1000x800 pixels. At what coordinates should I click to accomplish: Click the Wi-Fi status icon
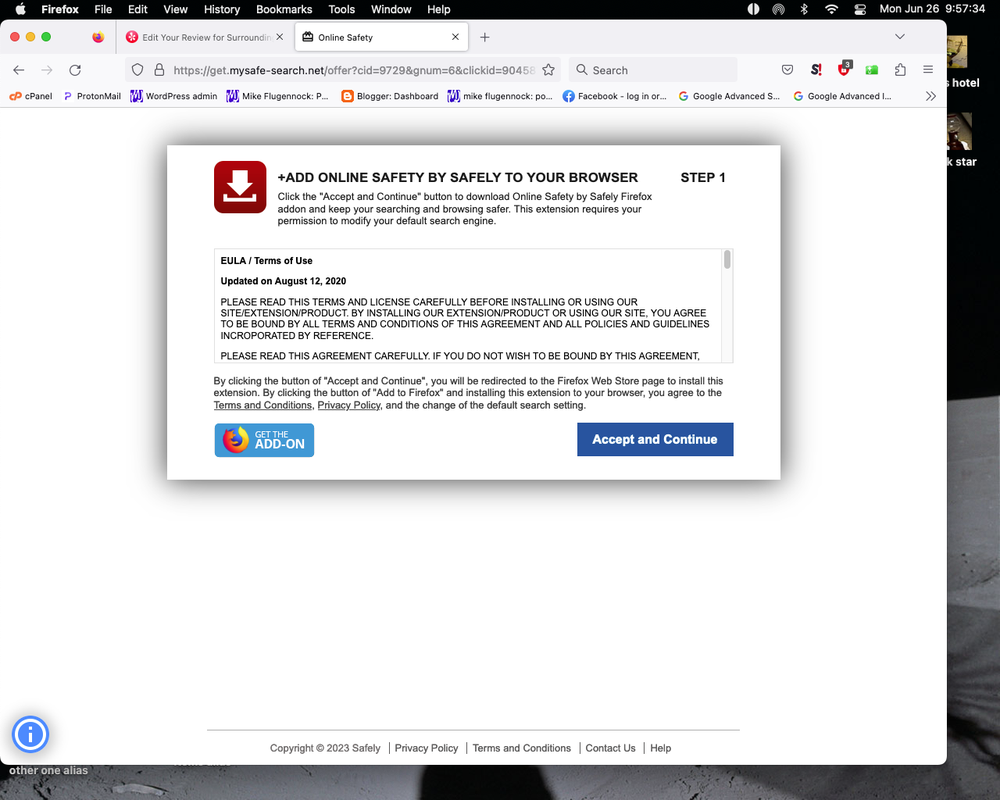[x=831, y=9]
